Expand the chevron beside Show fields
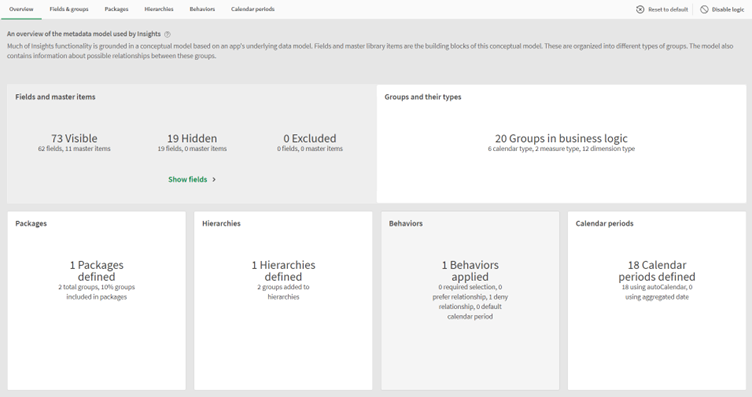This screenshot has width=752, height=397. tap(214, 179)
